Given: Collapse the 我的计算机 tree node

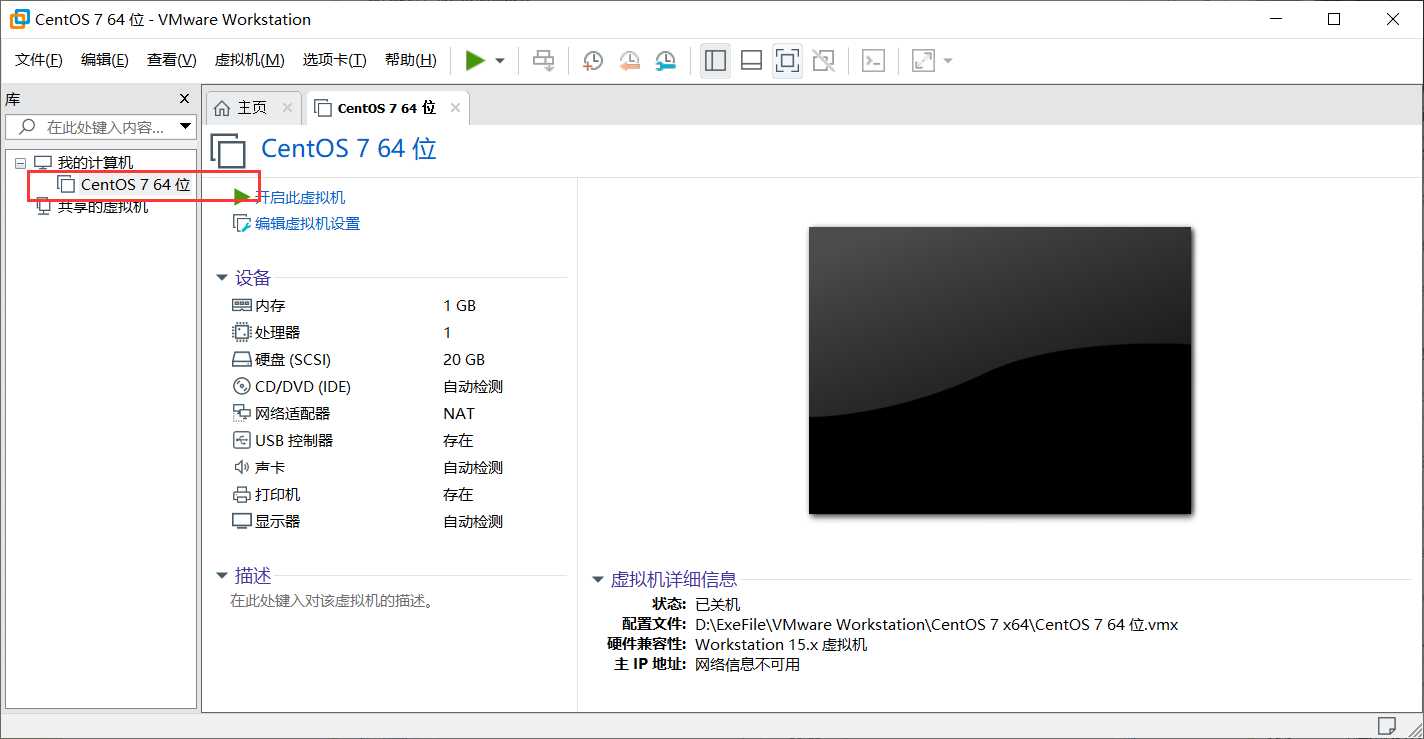Looking at the screenshot, I should tap(21, 162).
